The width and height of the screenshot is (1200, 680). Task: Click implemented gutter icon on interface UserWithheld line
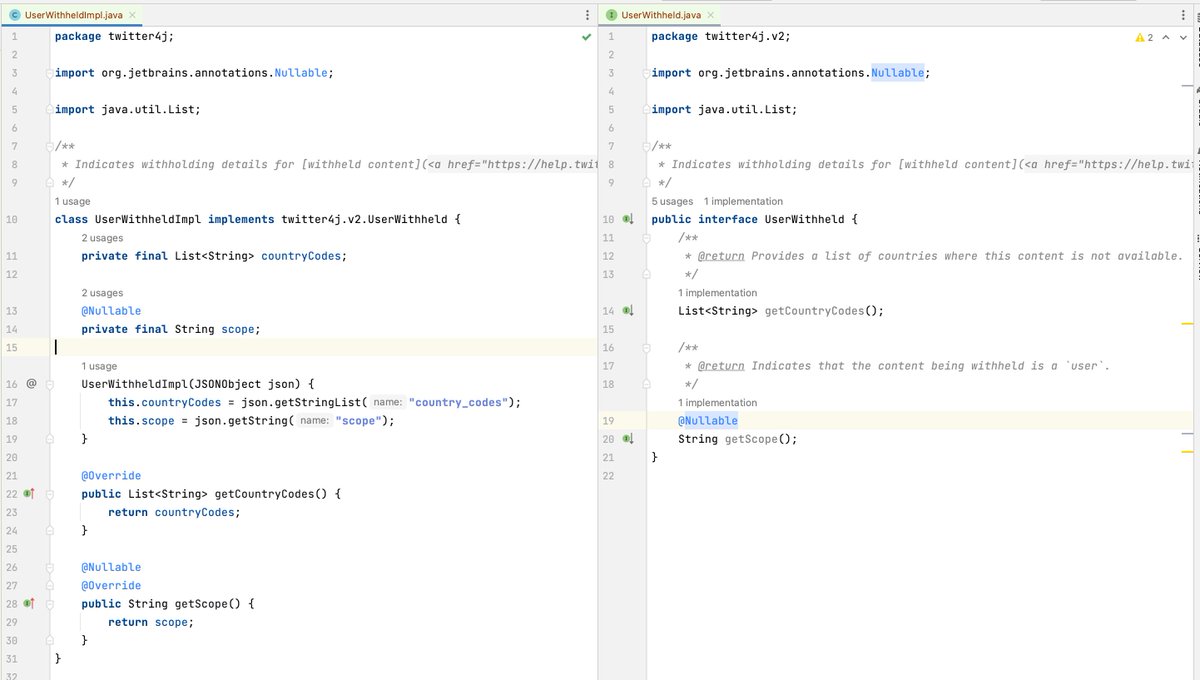tap(628, 219)
